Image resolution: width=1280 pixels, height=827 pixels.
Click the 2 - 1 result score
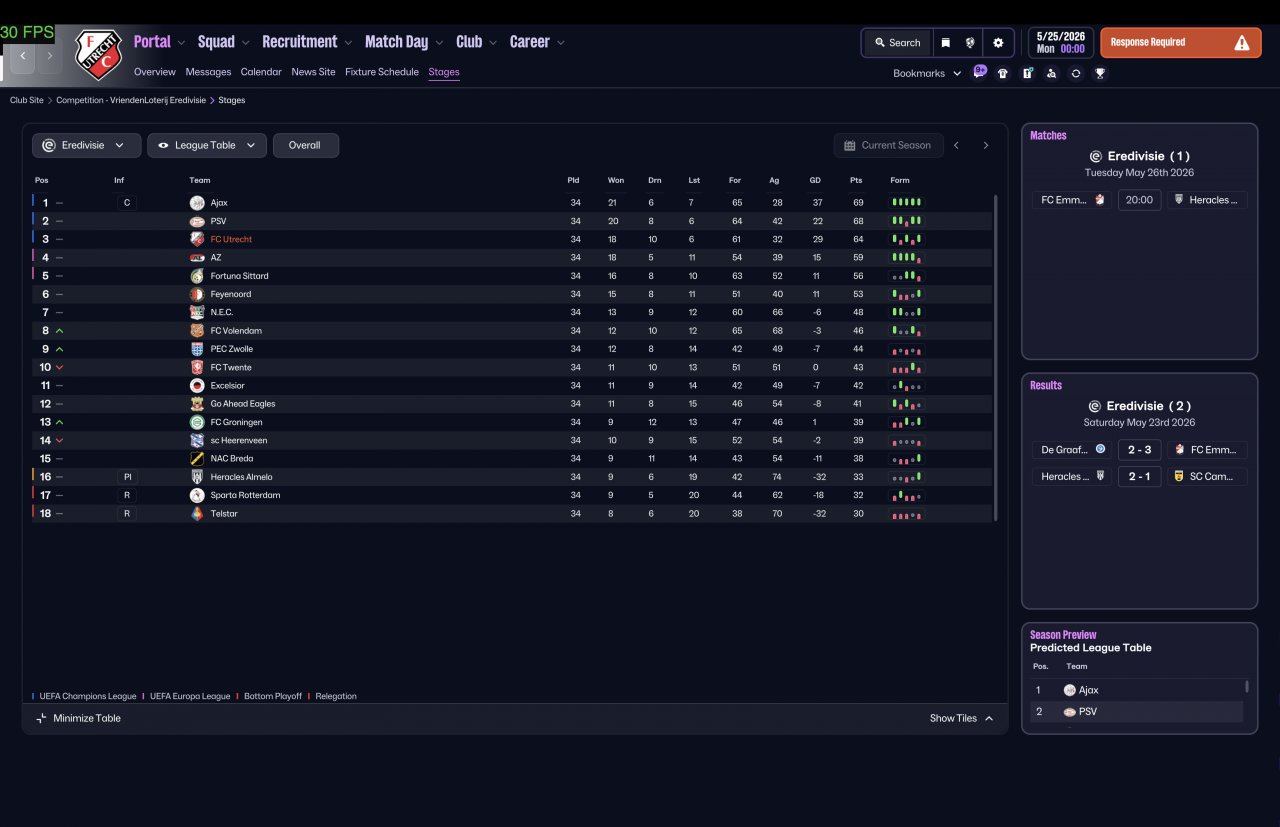[x=1139, y=477]
